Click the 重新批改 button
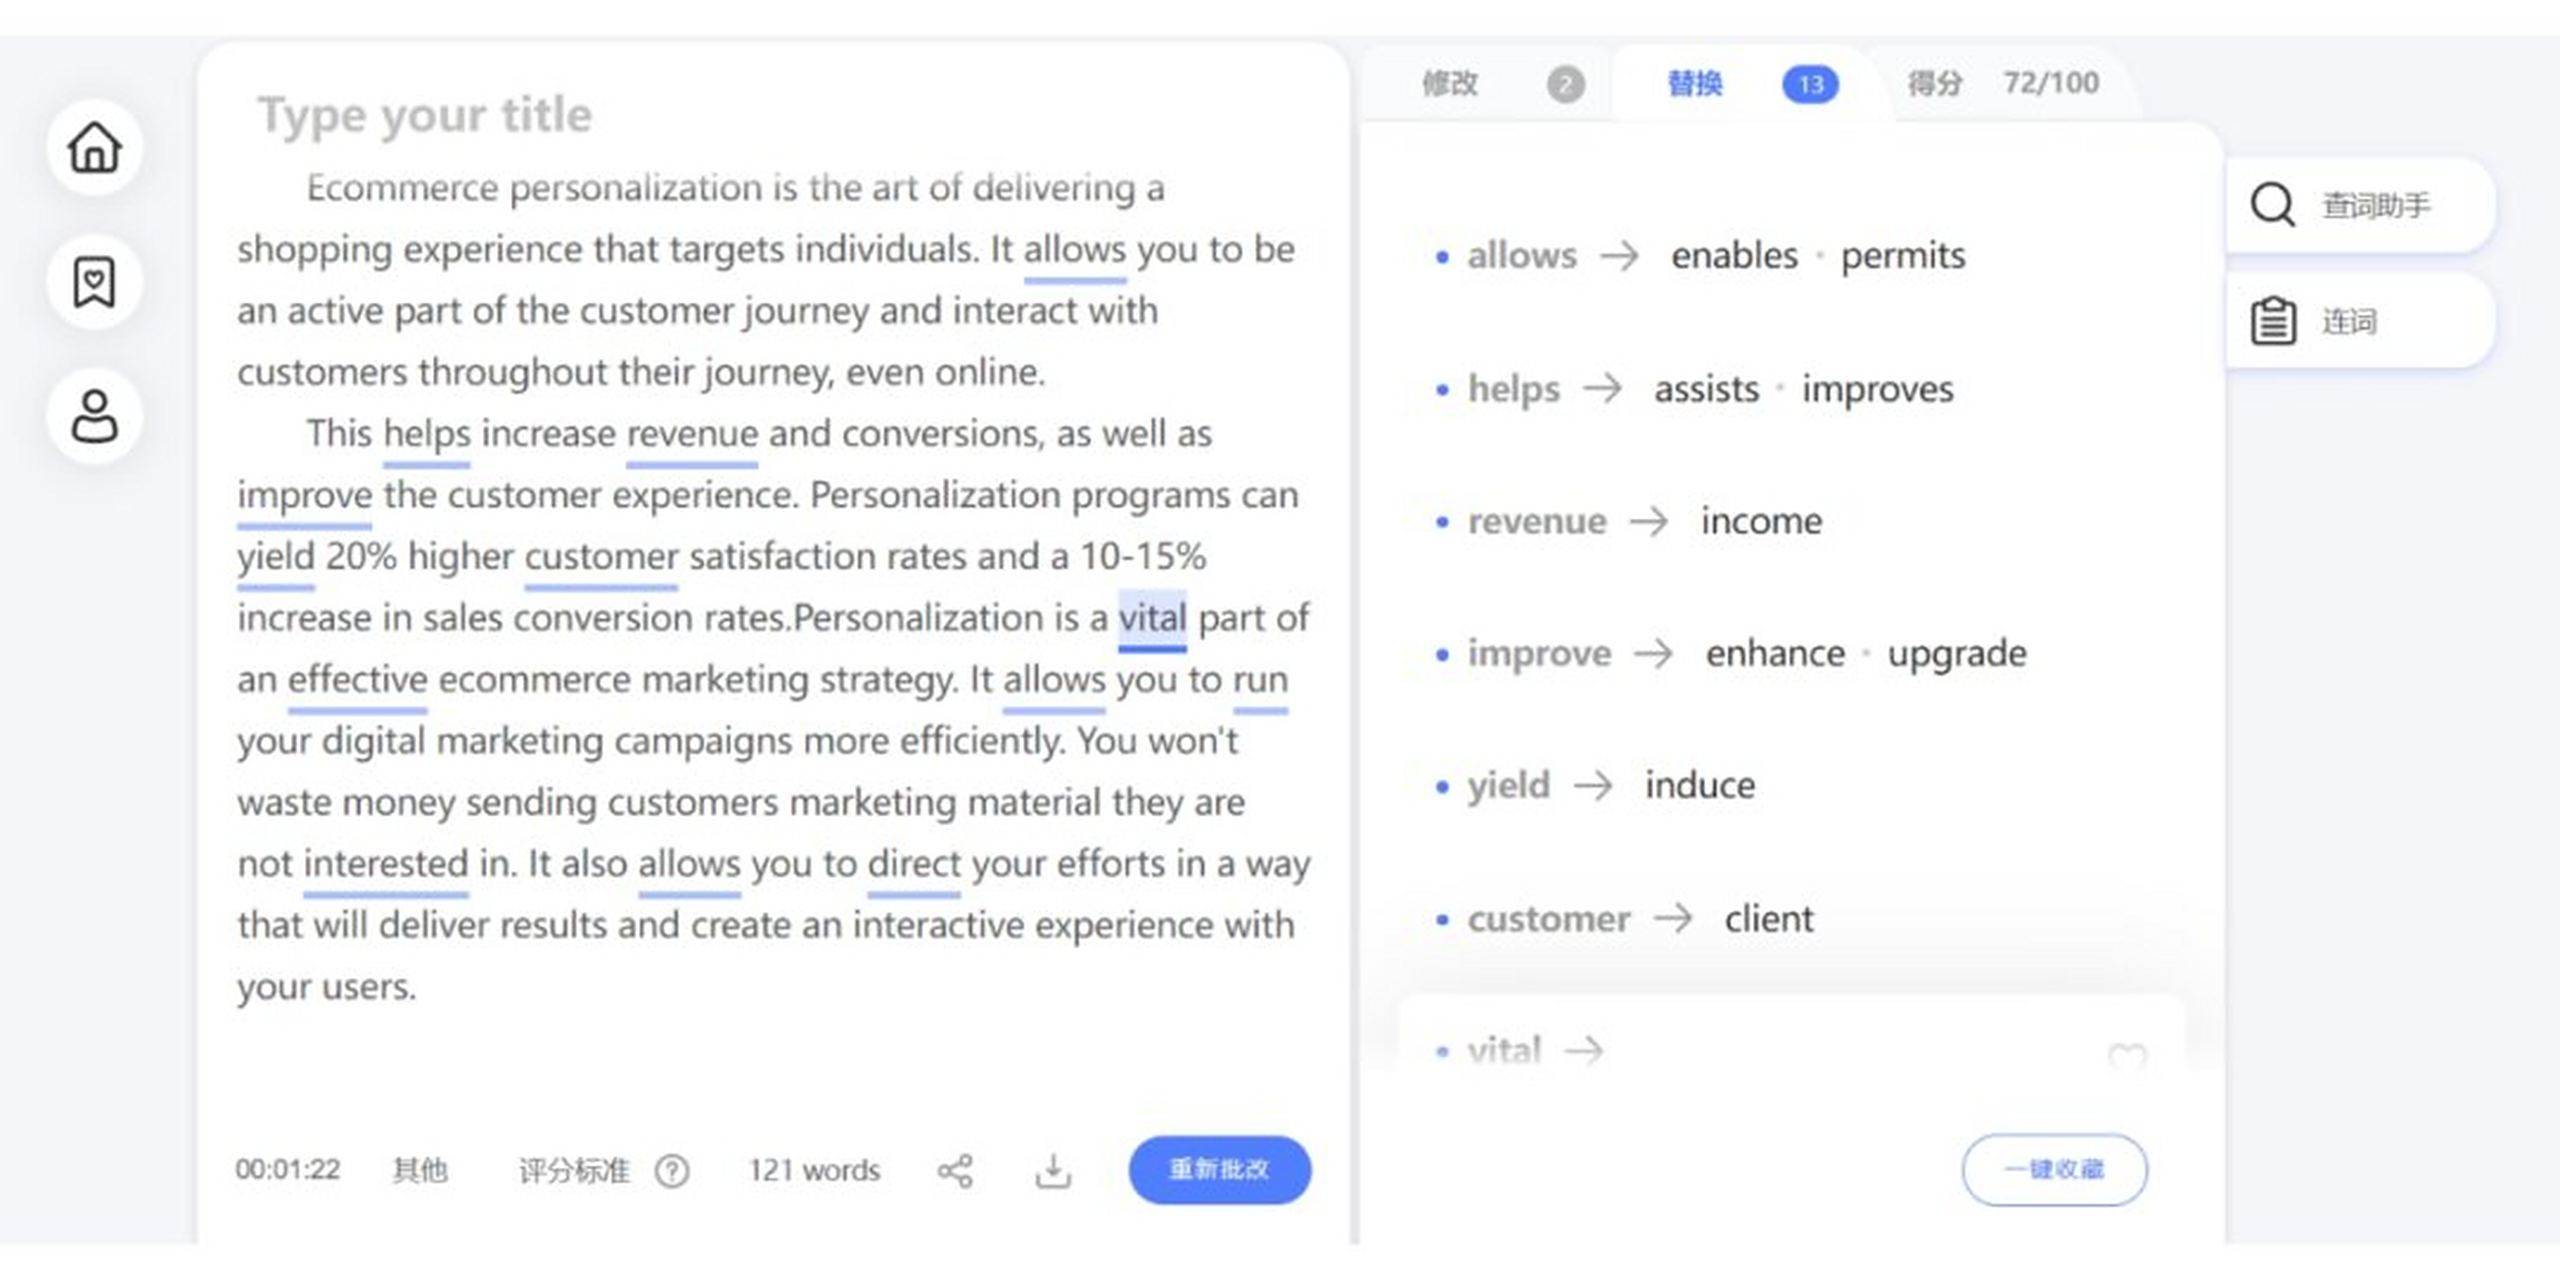The height and width of the screenshot is (1280, 2560). click(x=1220, y=1170)
